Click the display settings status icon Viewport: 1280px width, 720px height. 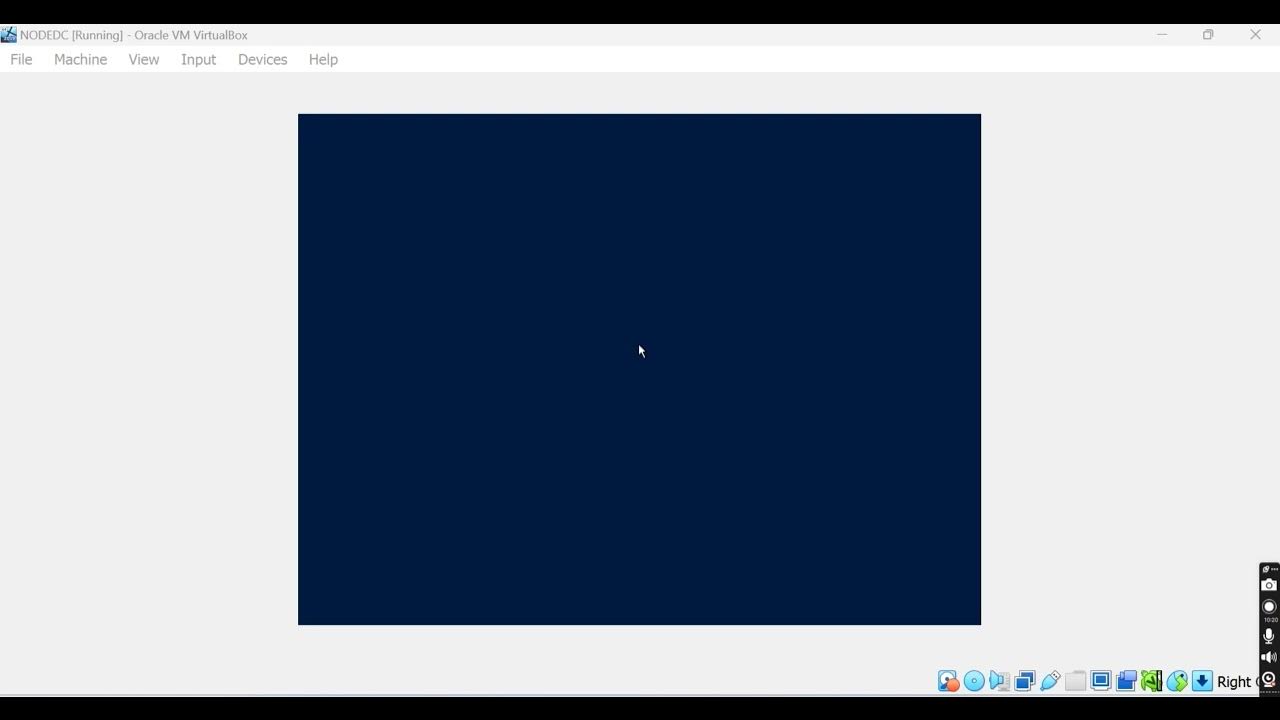(x=1101, y=682)
